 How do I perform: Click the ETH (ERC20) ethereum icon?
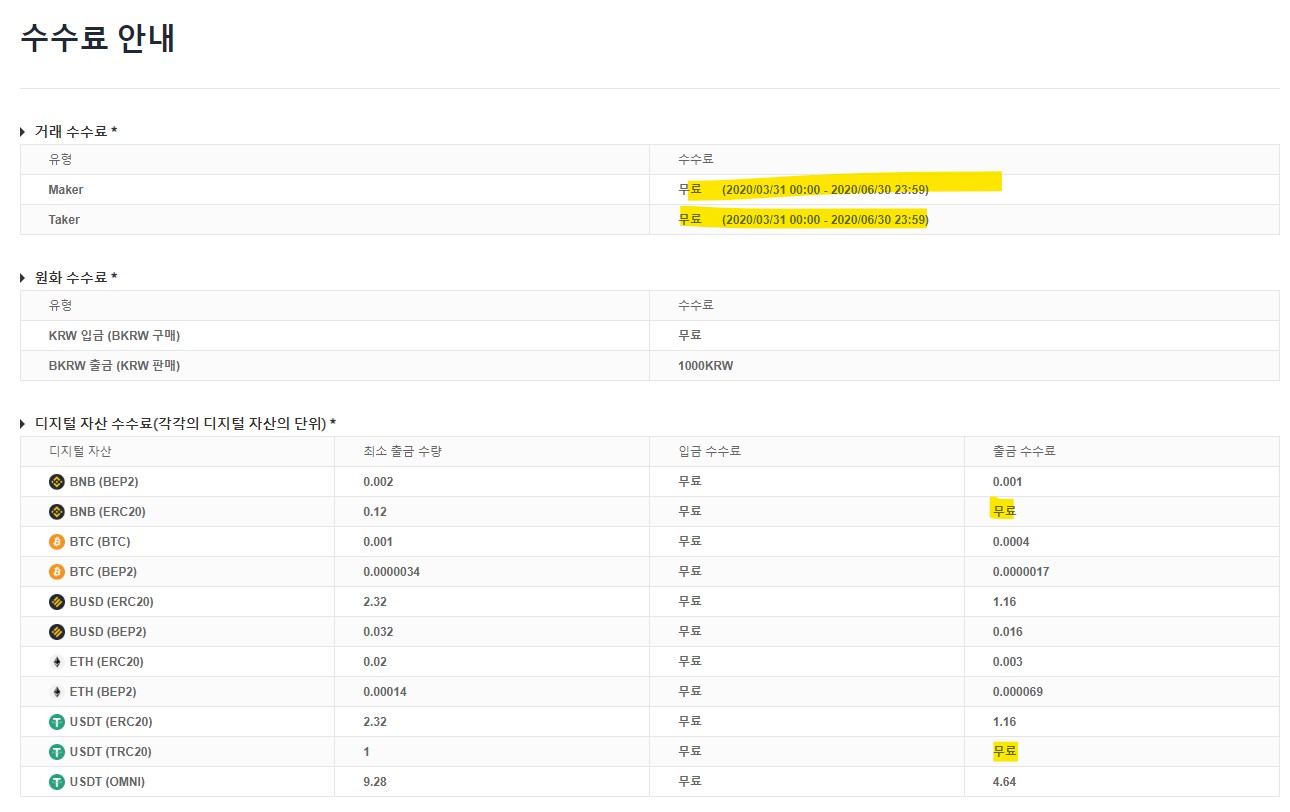point(57,661)
